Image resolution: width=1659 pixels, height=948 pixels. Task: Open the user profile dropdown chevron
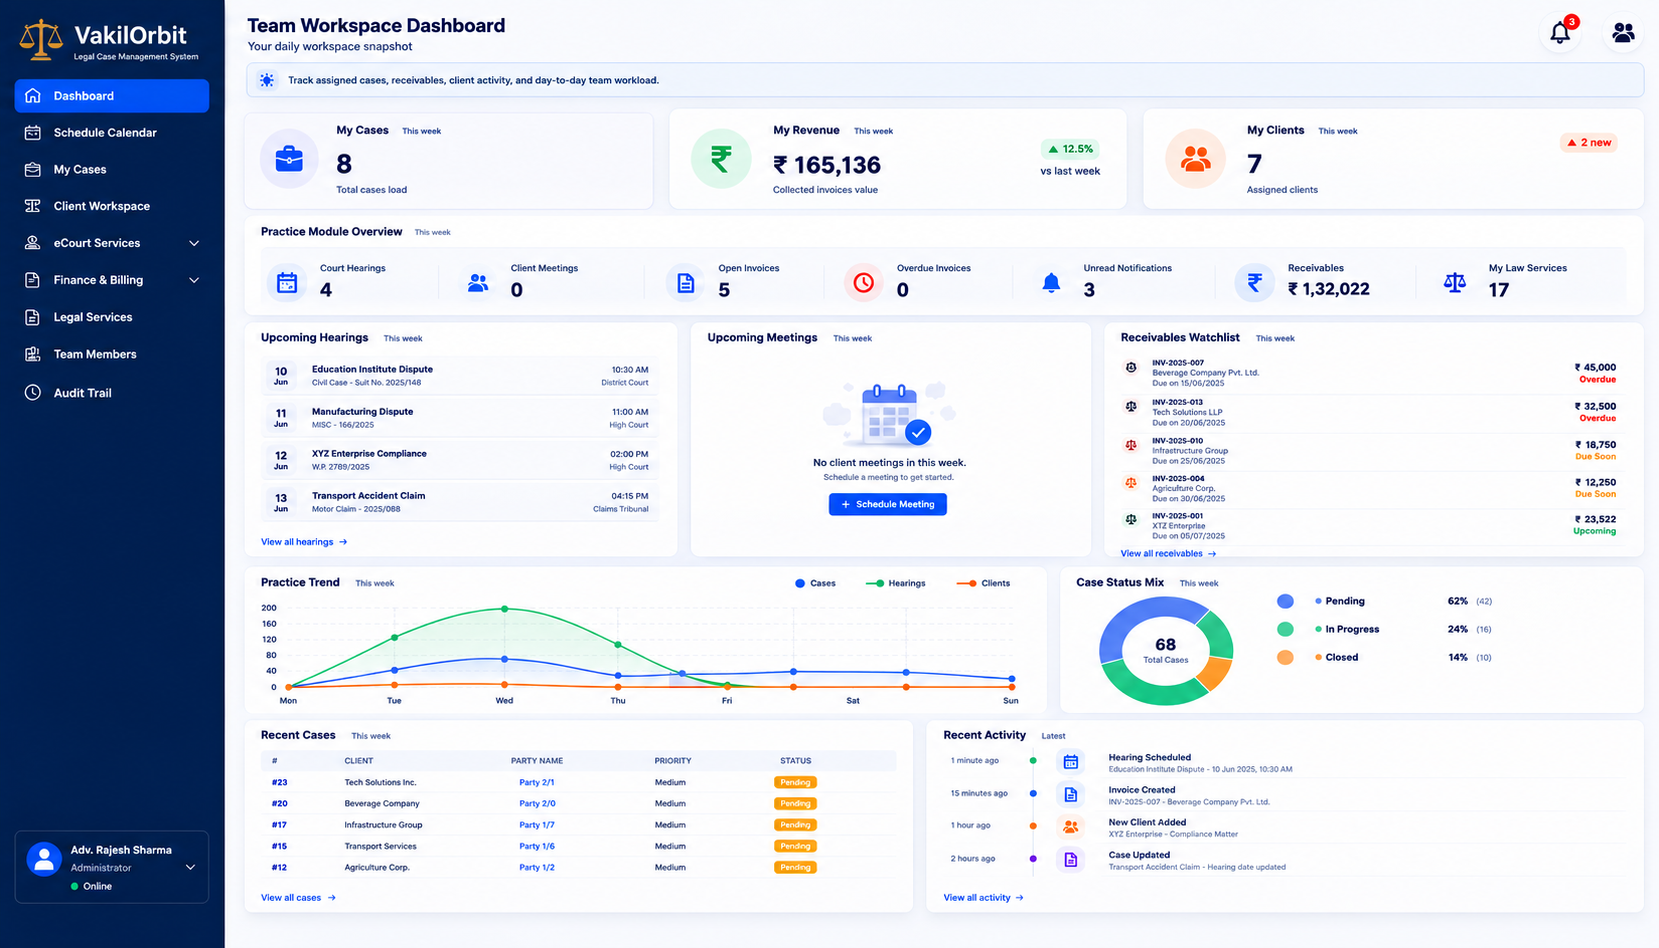(190, 868)
